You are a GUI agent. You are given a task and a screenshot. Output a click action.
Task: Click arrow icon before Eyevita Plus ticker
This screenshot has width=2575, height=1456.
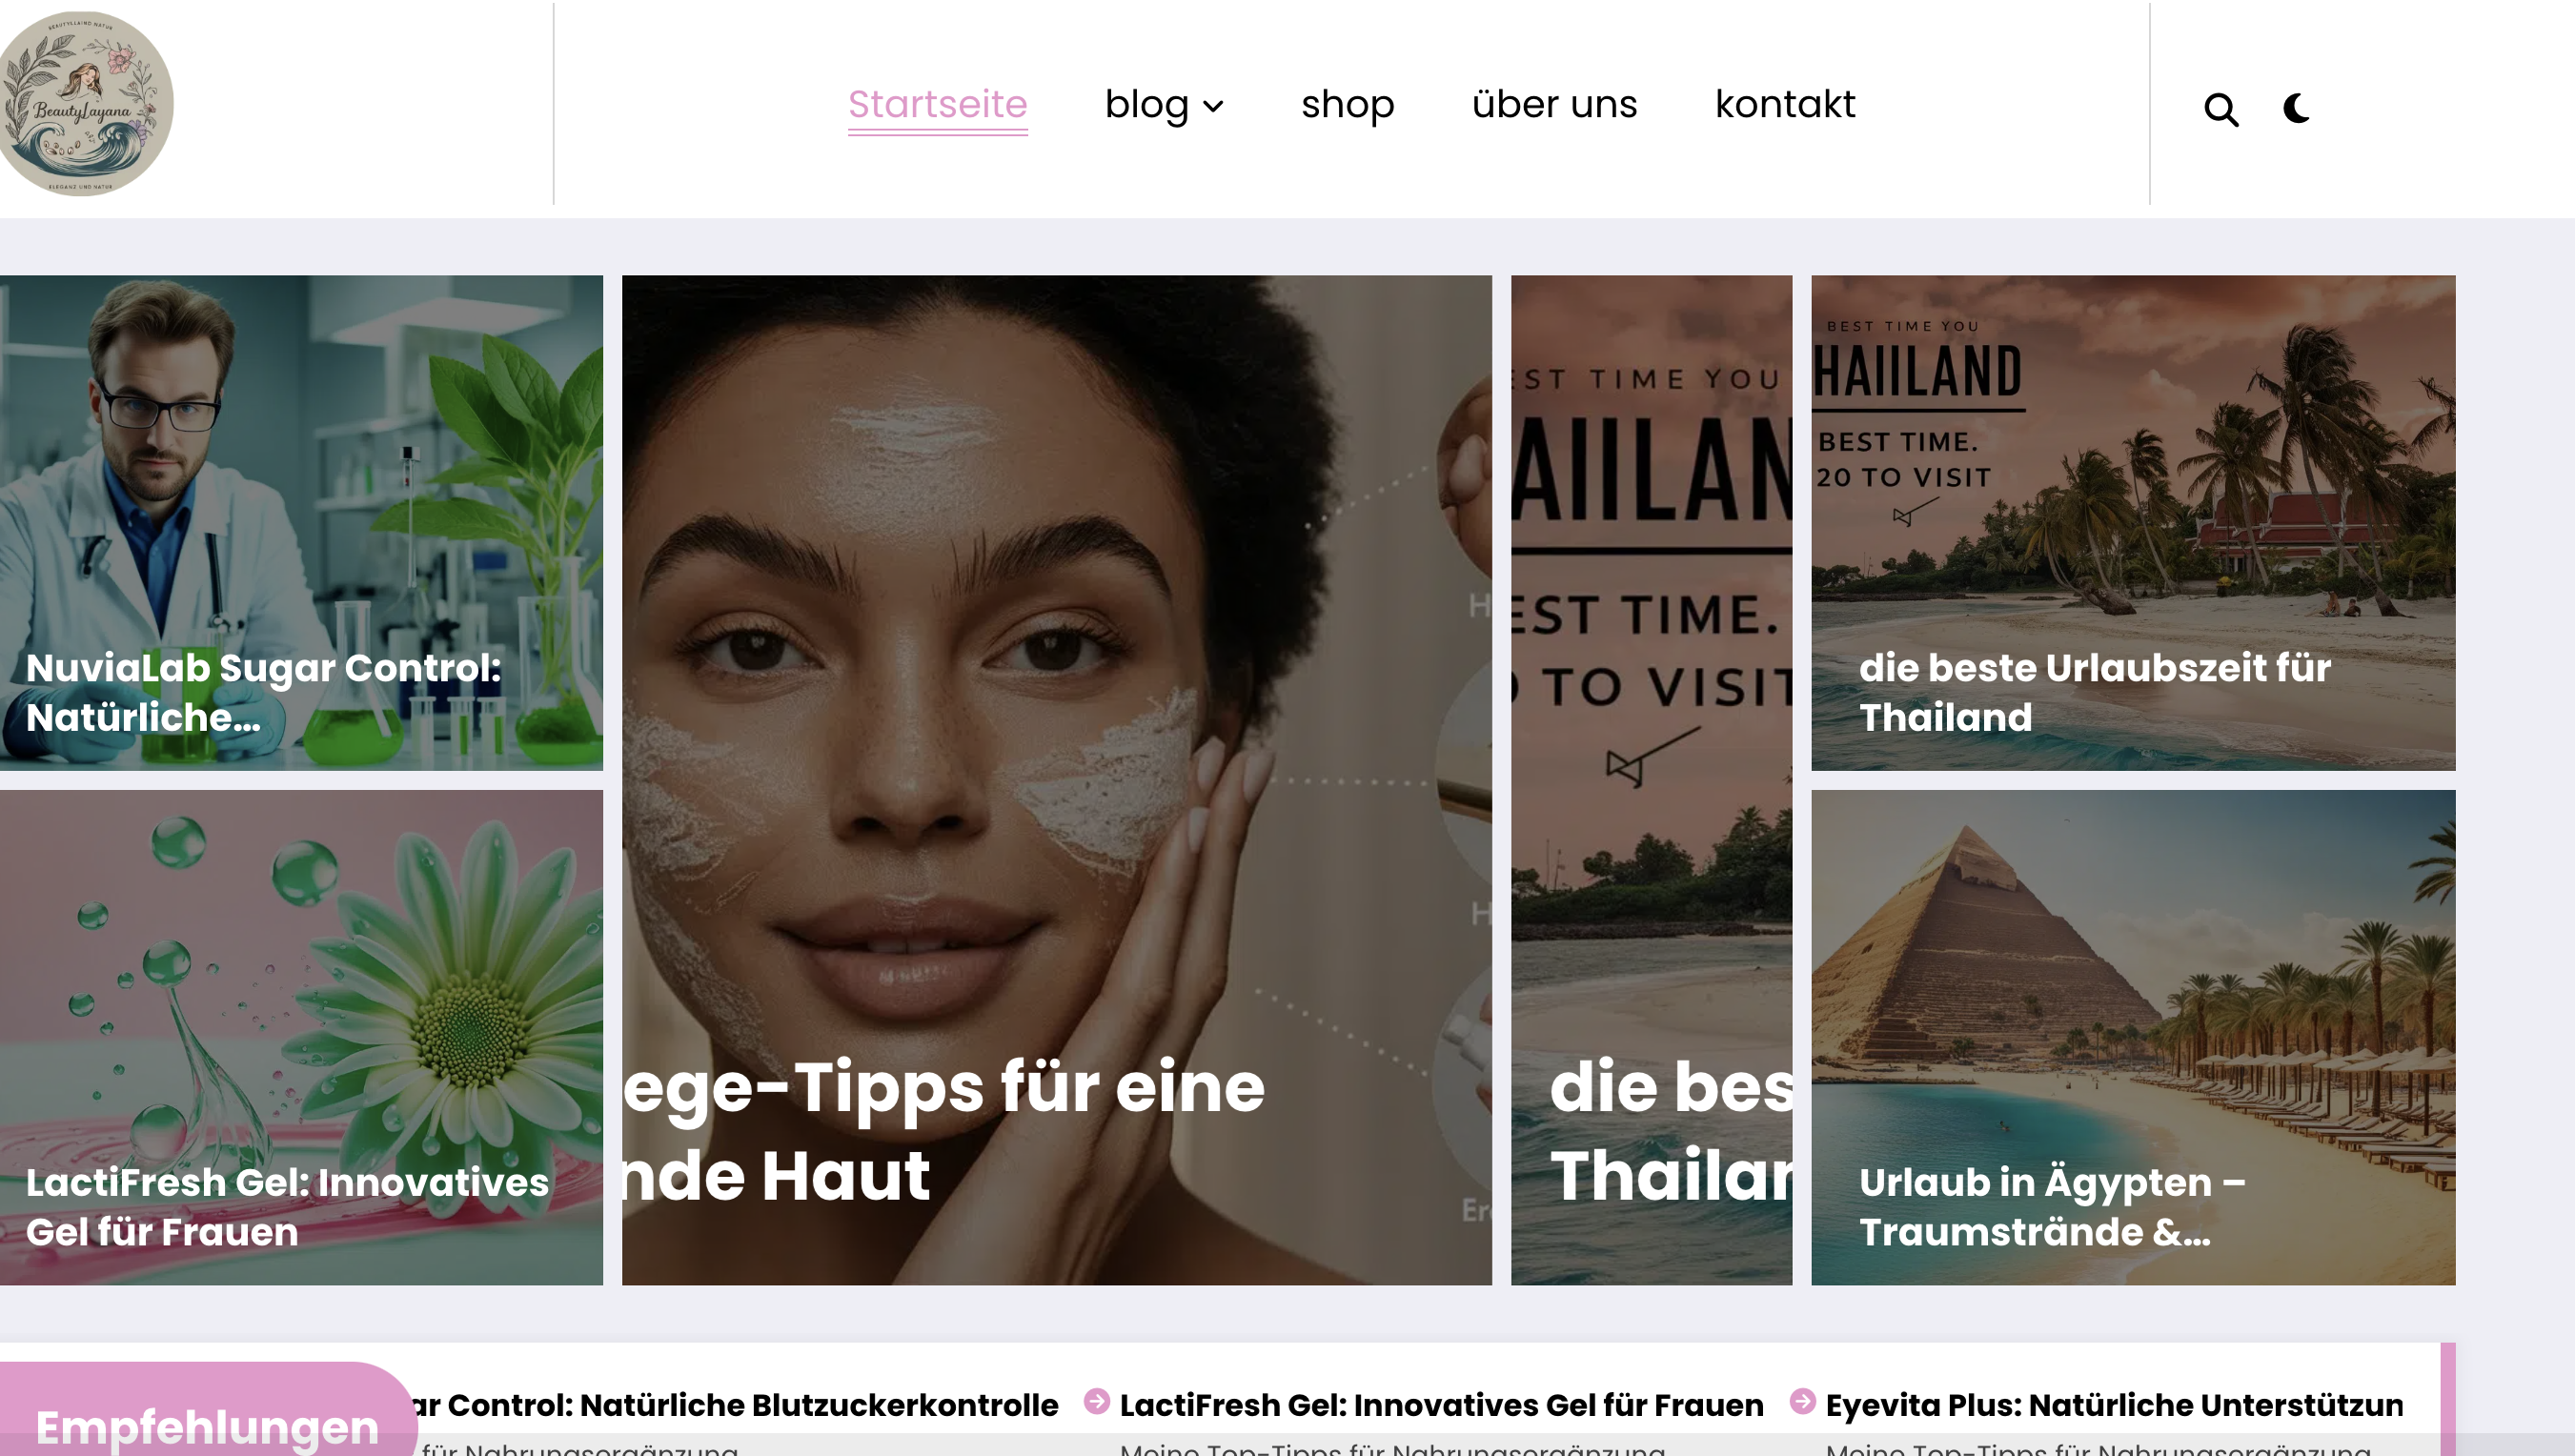(1802, 1401)
